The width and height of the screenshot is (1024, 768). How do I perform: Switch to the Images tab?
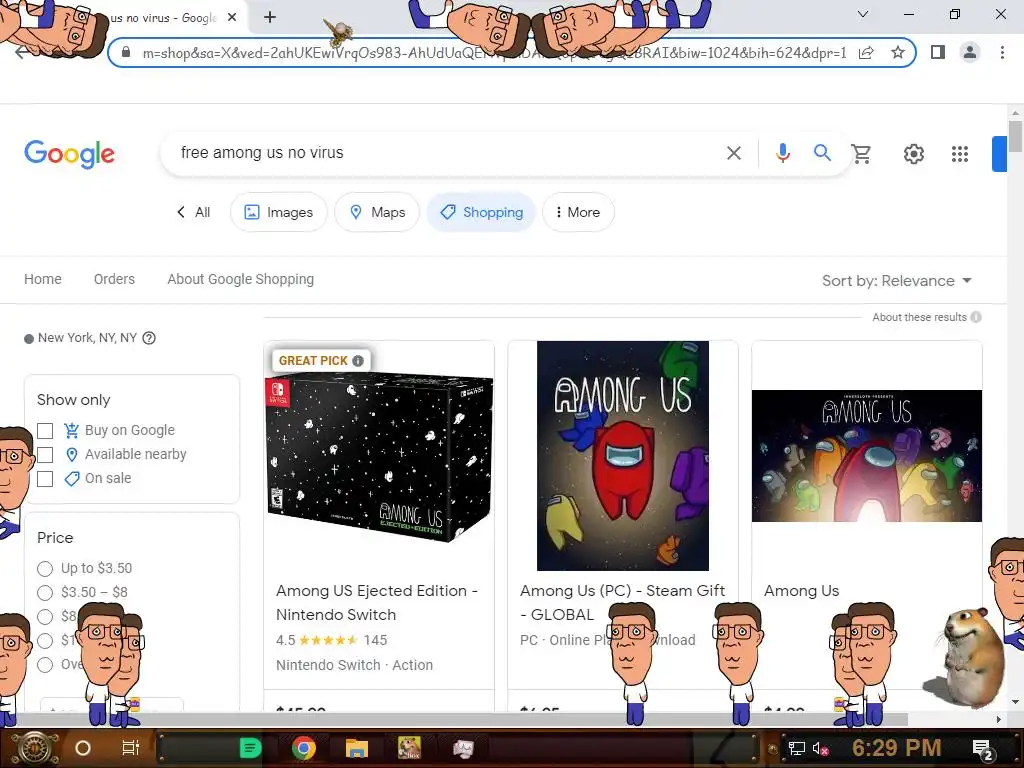tap(279, 212)
